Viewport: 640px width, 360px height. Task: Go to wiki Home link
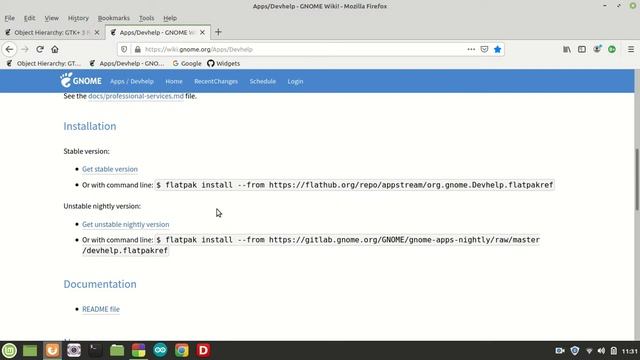pos(174,81)
